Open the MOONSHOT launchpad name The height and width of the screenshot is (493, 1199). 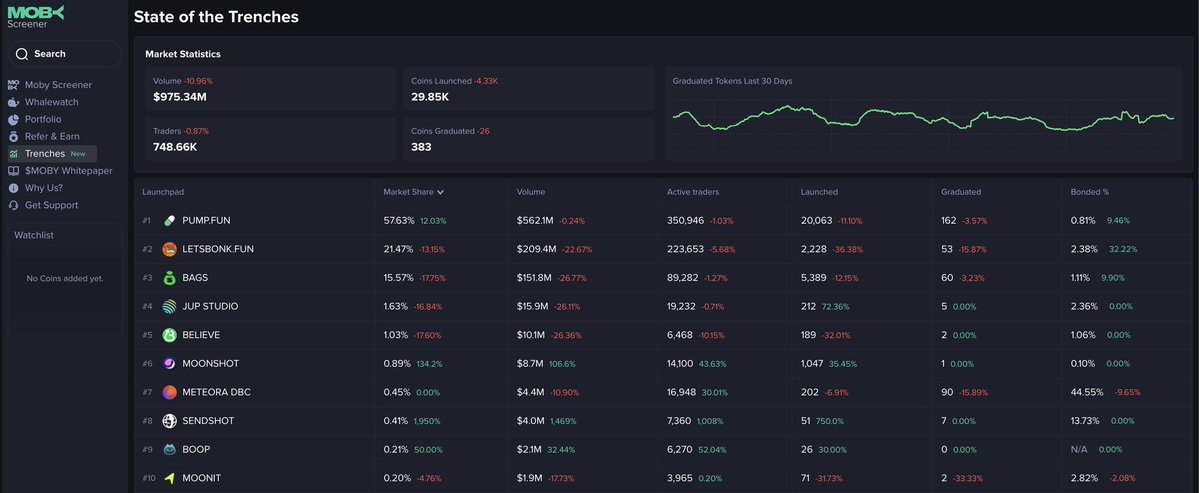pyautogui.click(x=208, y=364)
